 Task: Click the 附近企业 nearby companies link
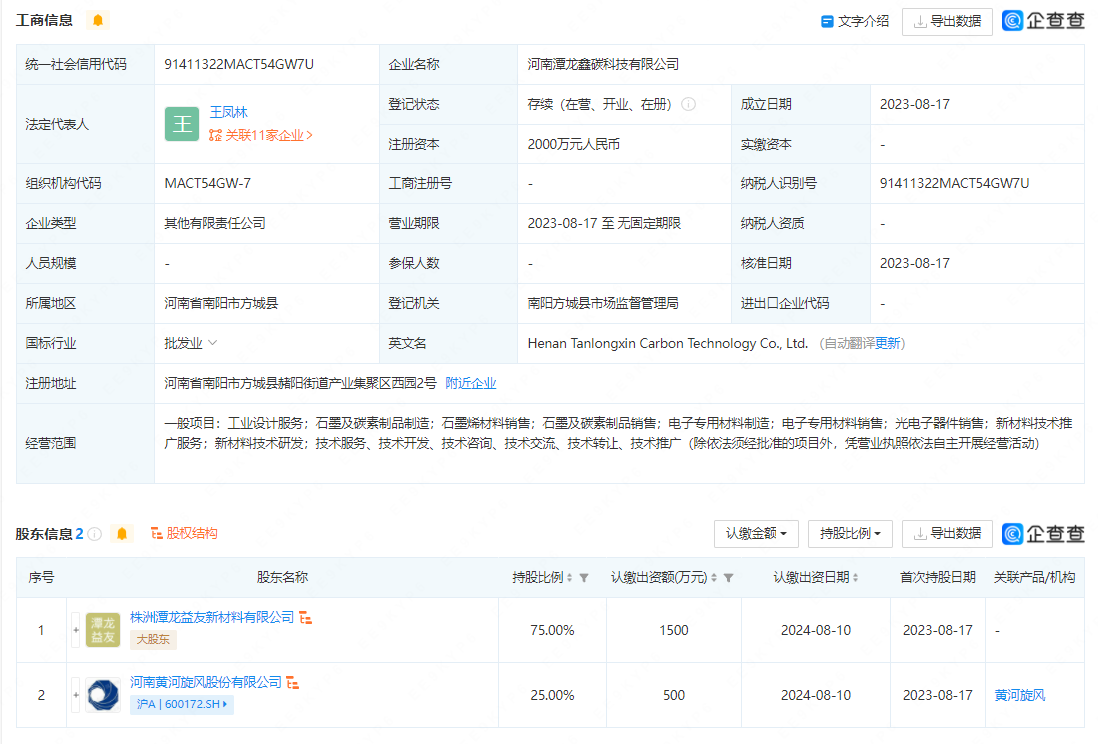471,383
